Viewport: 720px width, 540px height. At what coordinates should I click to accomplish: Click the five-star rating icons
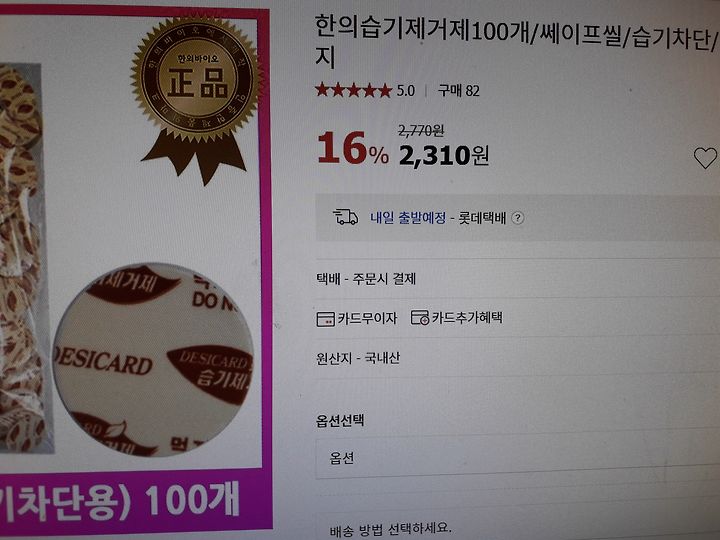[353, 90]
